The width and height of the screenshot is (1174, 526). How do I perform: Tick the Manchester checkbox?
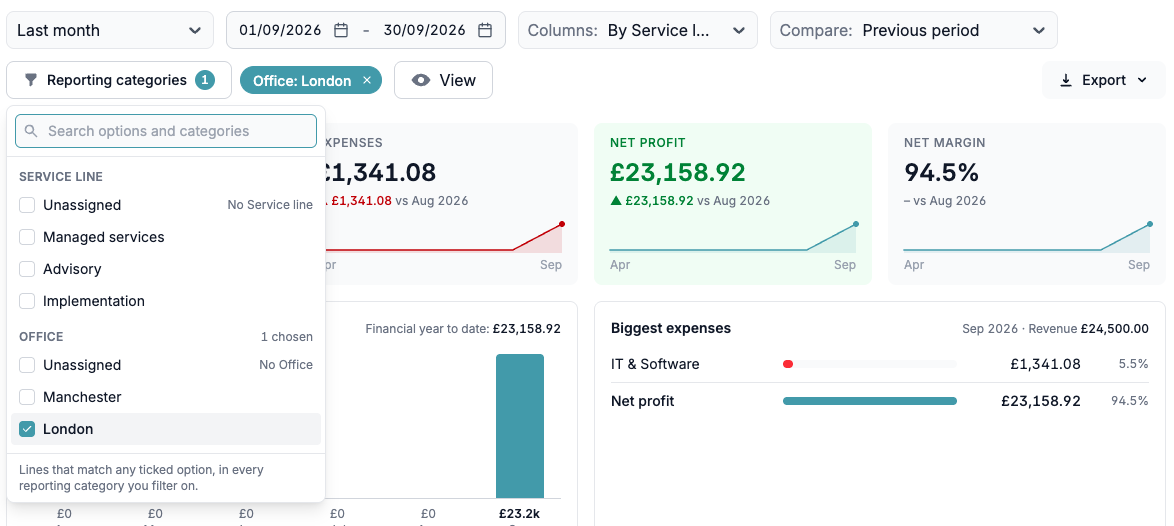pos(27,397)
